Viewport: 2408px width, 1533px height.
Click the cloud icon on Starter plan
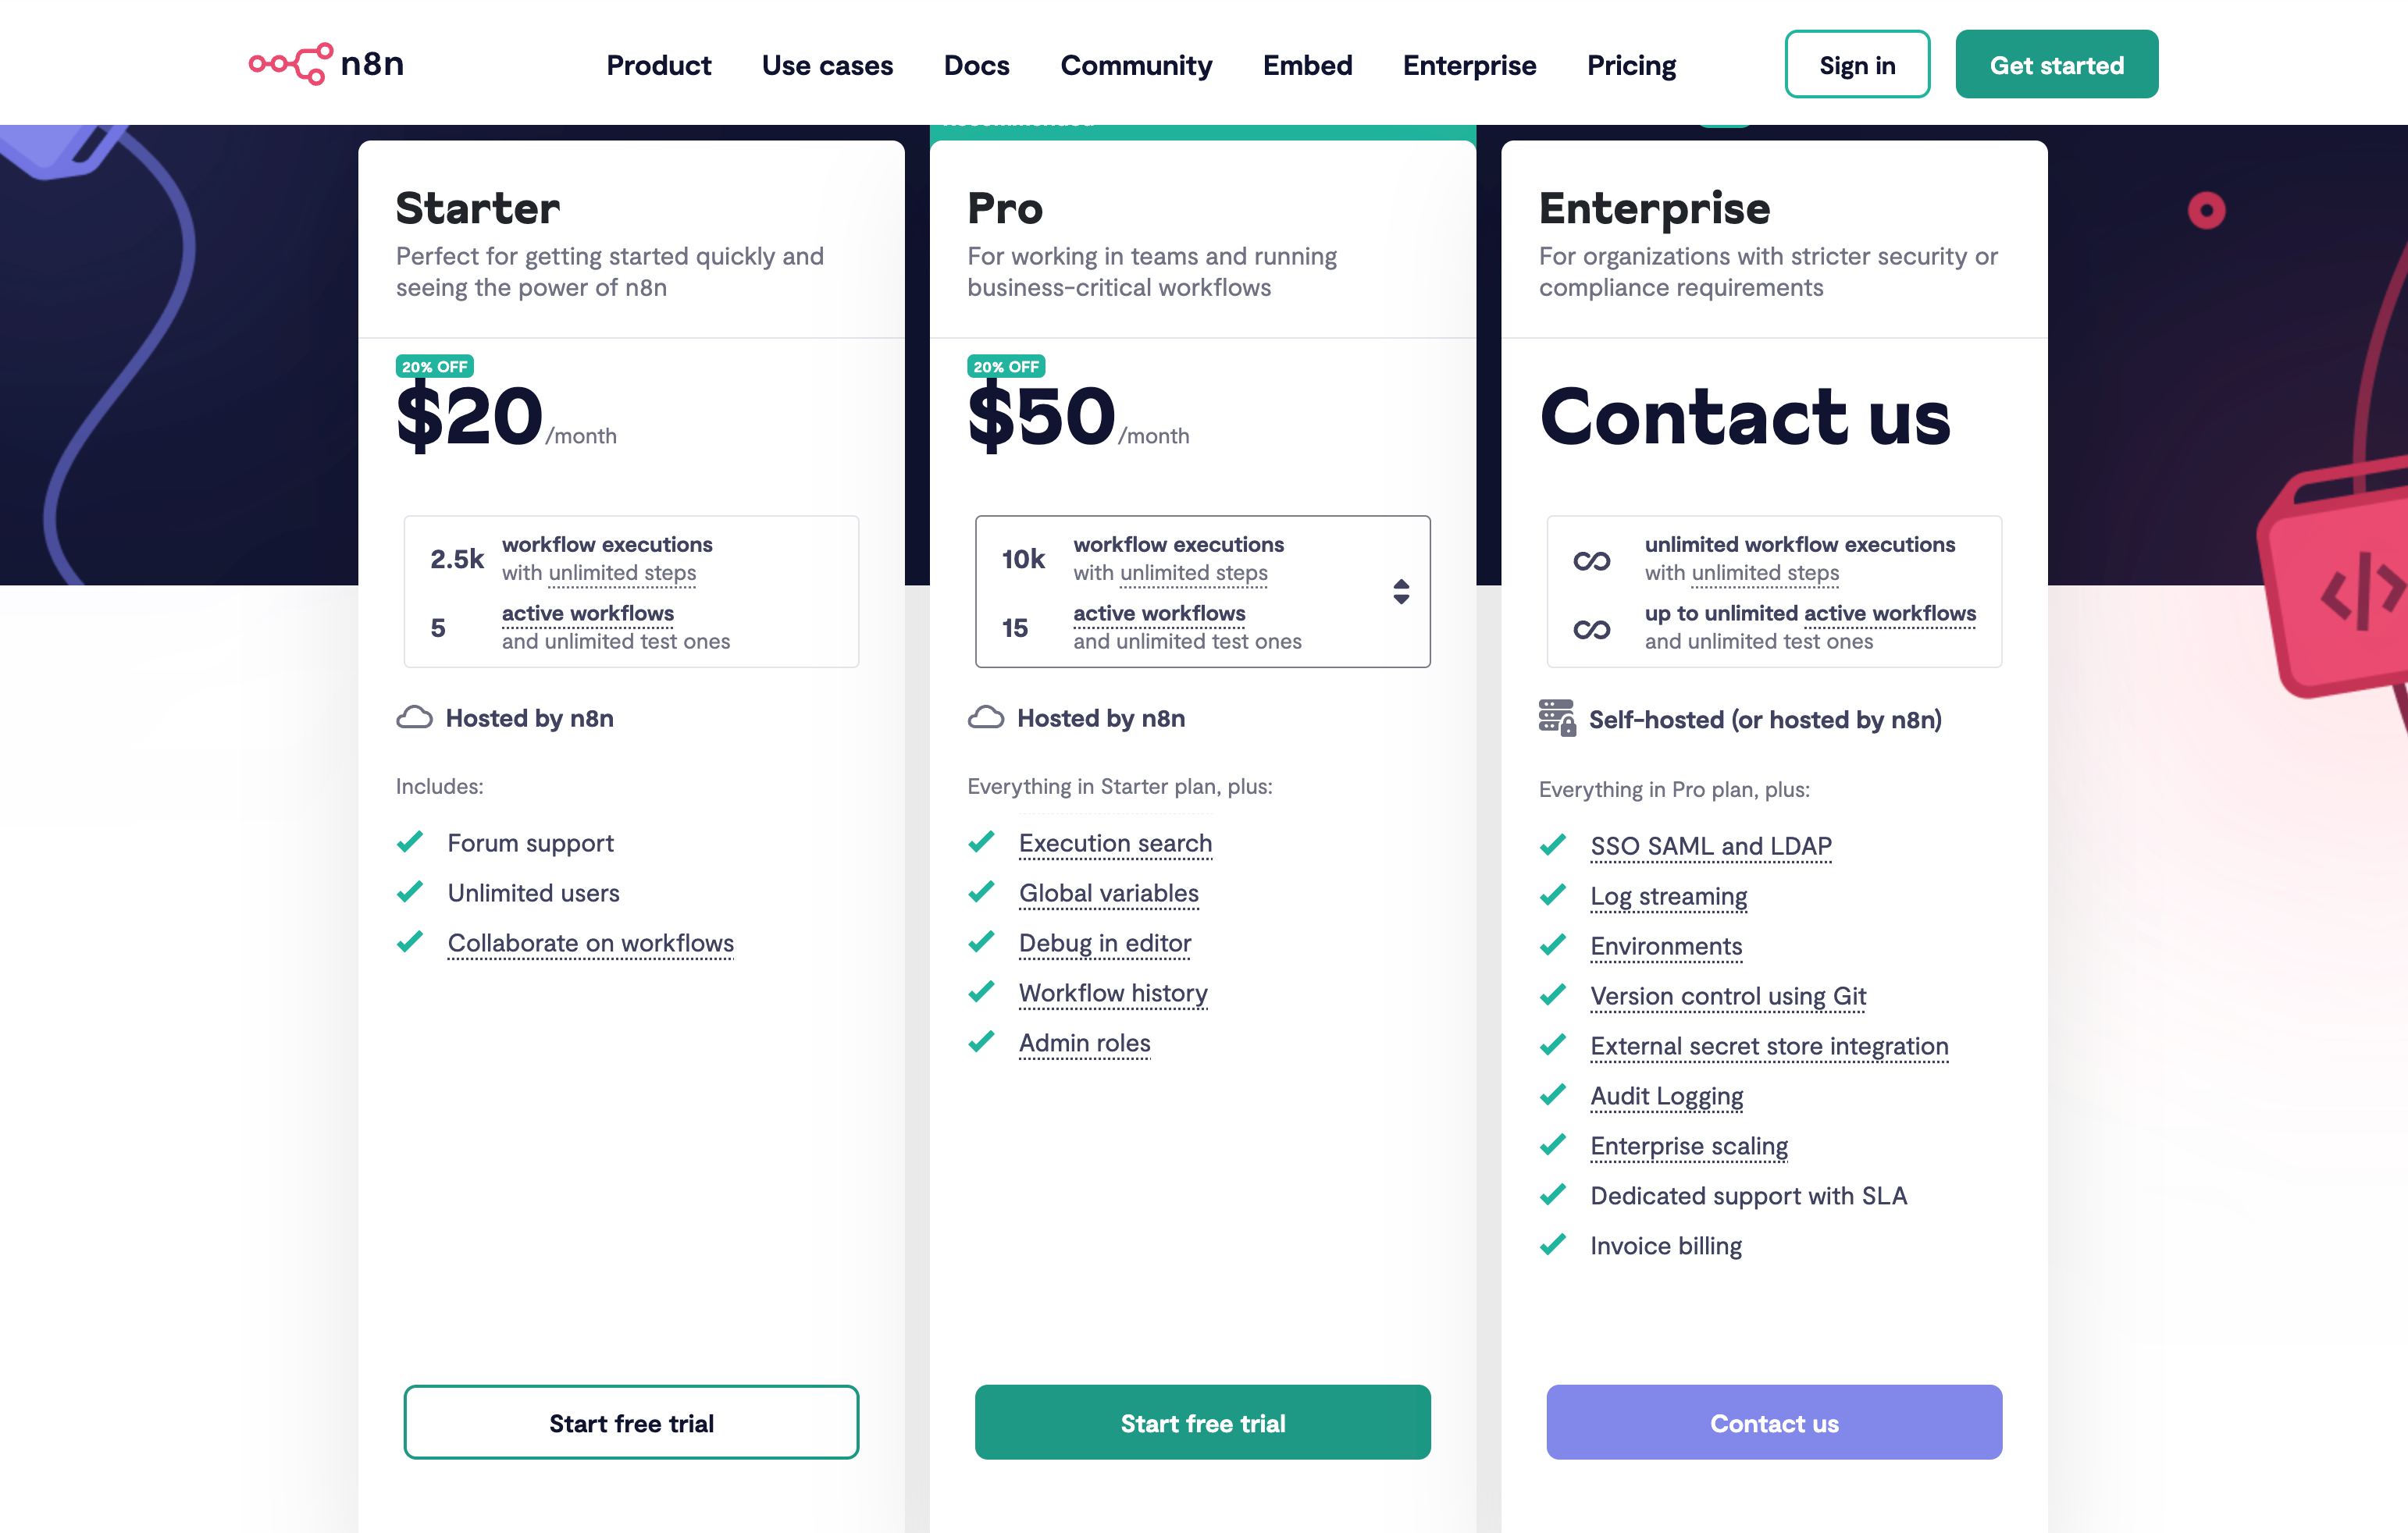click(414, 718)
